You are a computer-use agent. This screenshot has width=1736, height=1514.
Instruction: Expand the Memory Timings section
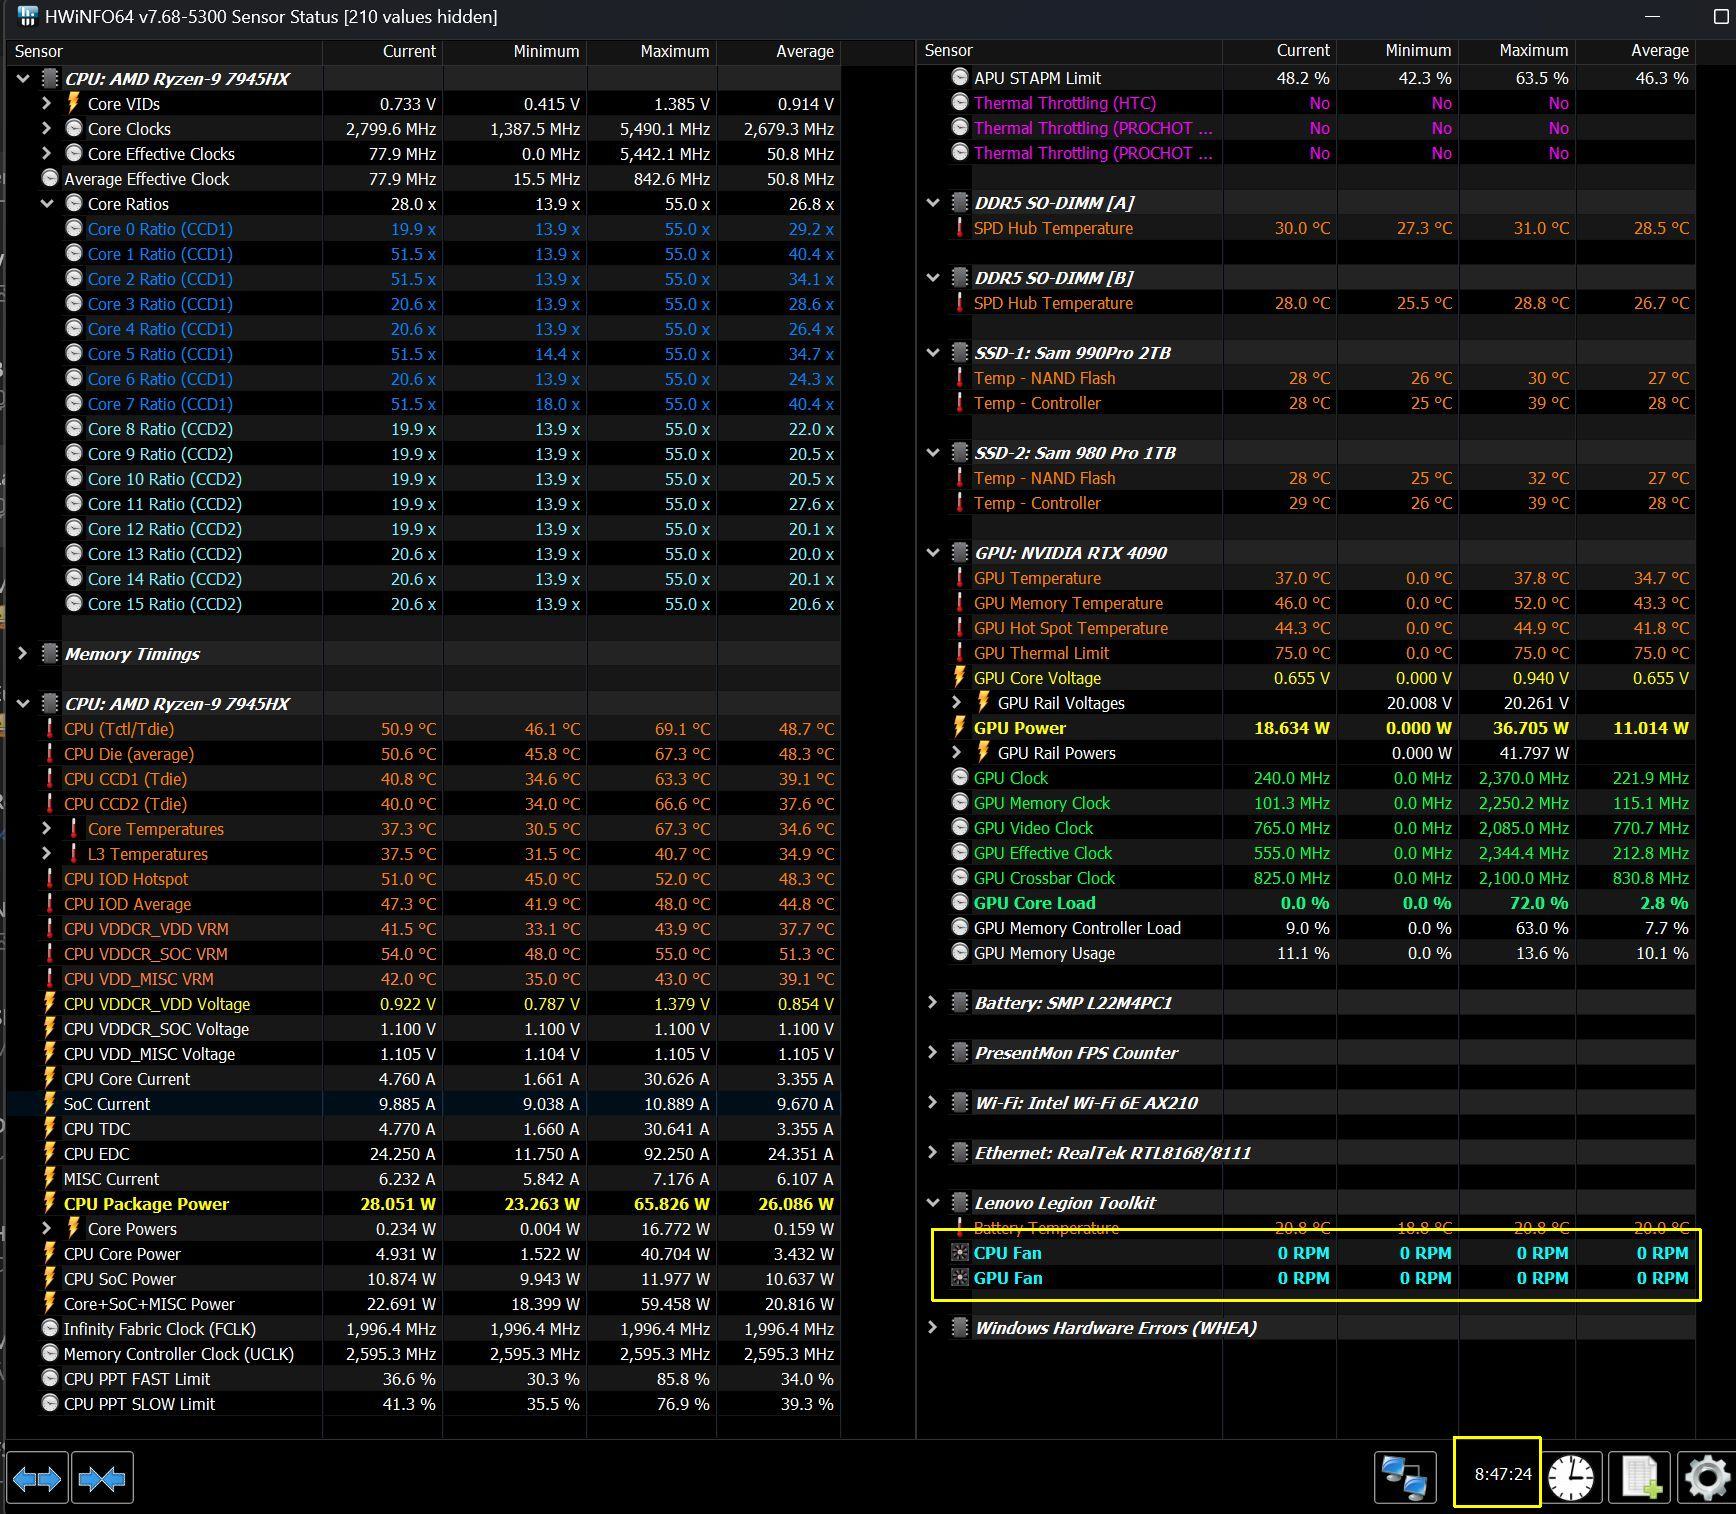click(22, 654)
